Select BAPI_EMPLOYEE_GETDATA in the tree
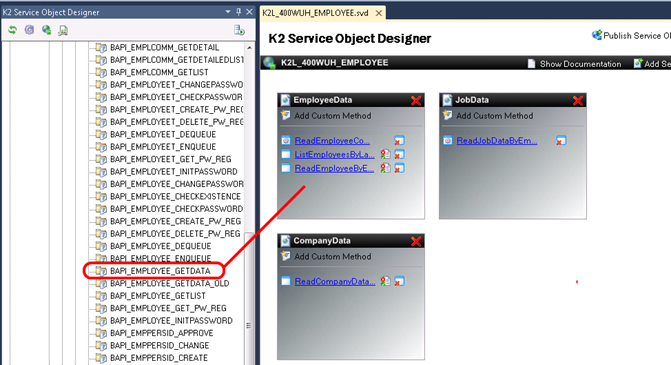Screen dimensions: 671x365 click(x=160, y=271)
